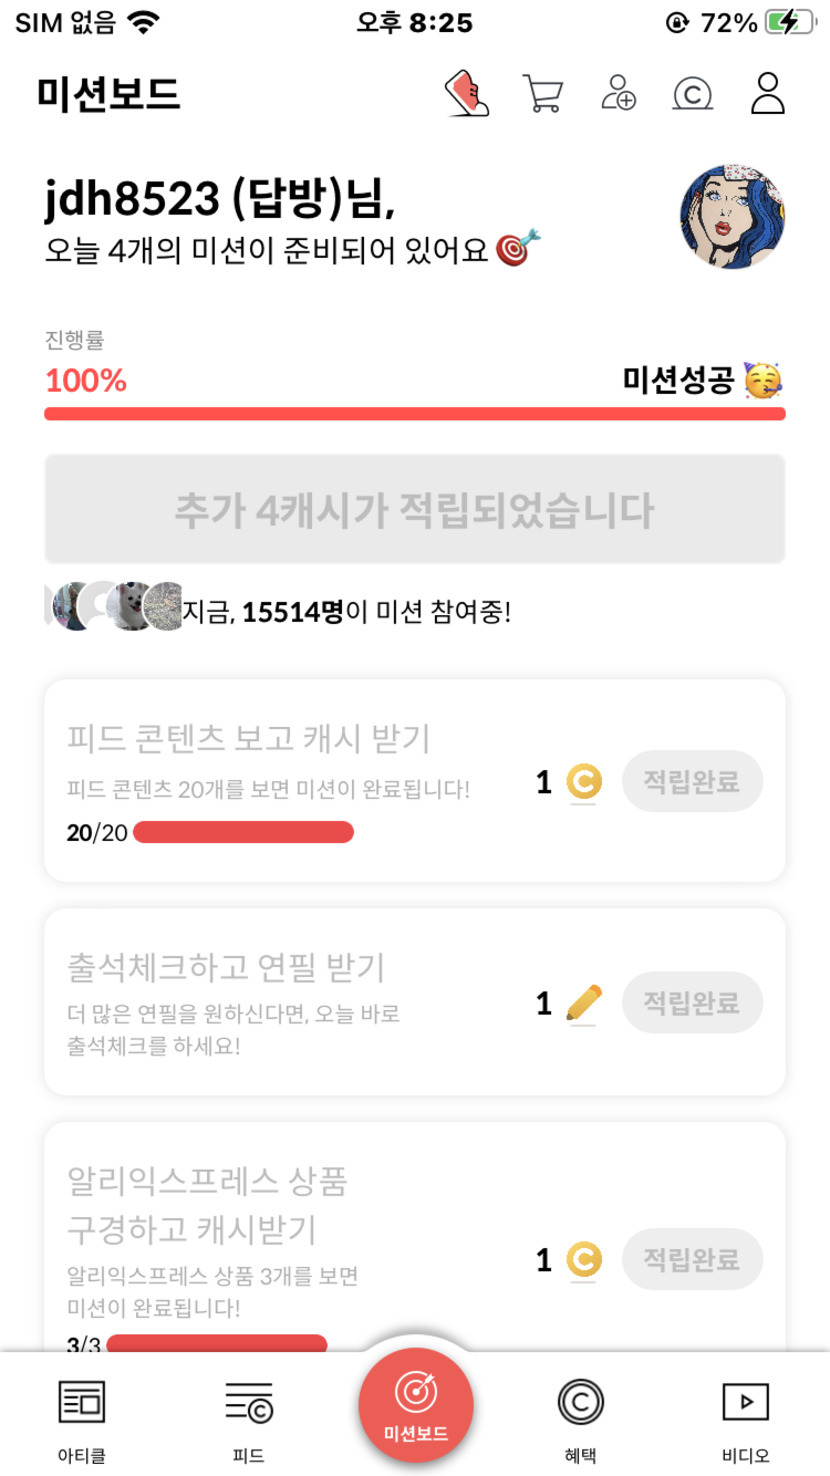Open the shopping cart

pyautogui.click(x=542, y=94)
